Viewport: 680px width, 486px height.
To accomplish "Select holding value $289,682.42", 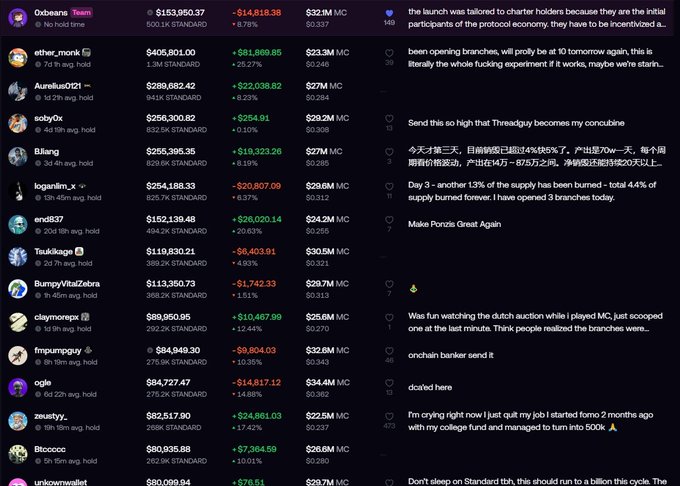I will pyautogui.click(x=171, y=86).
